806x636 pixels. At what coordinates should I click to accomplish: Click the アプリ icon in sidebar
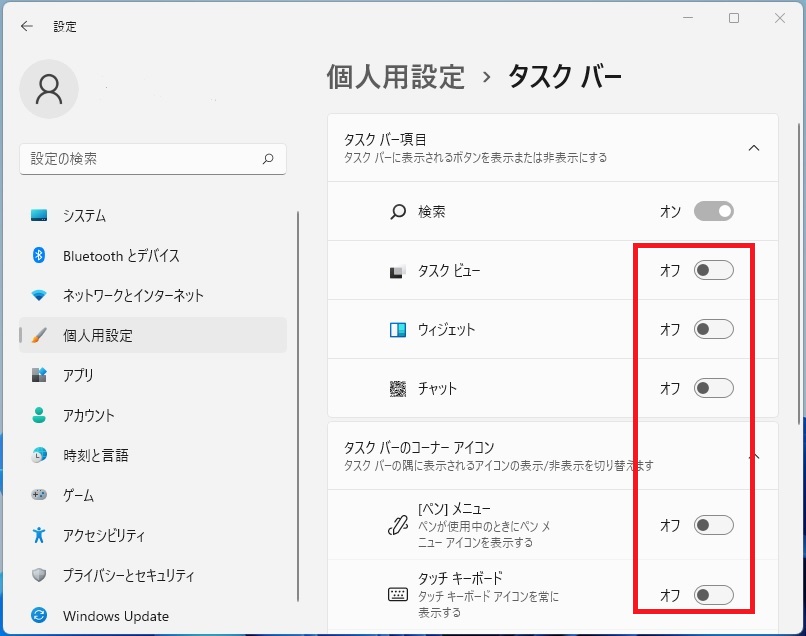39,375
